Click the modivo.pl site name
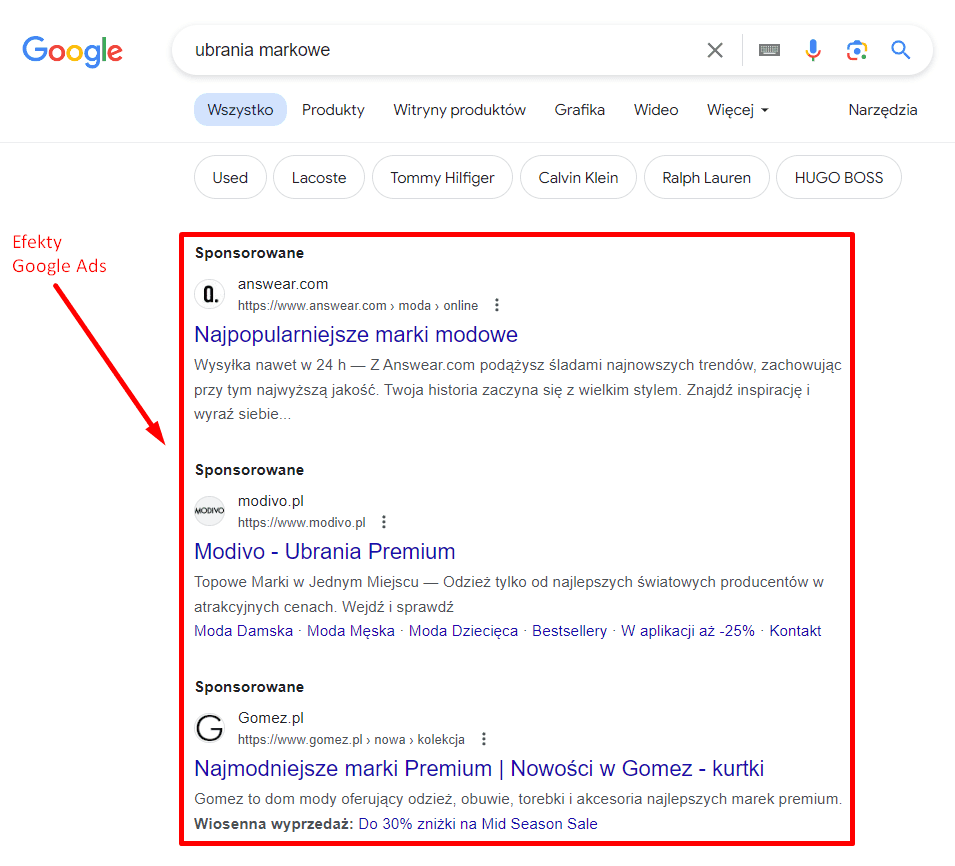Screen dimensions: 955x866 [x=270, y=501]
